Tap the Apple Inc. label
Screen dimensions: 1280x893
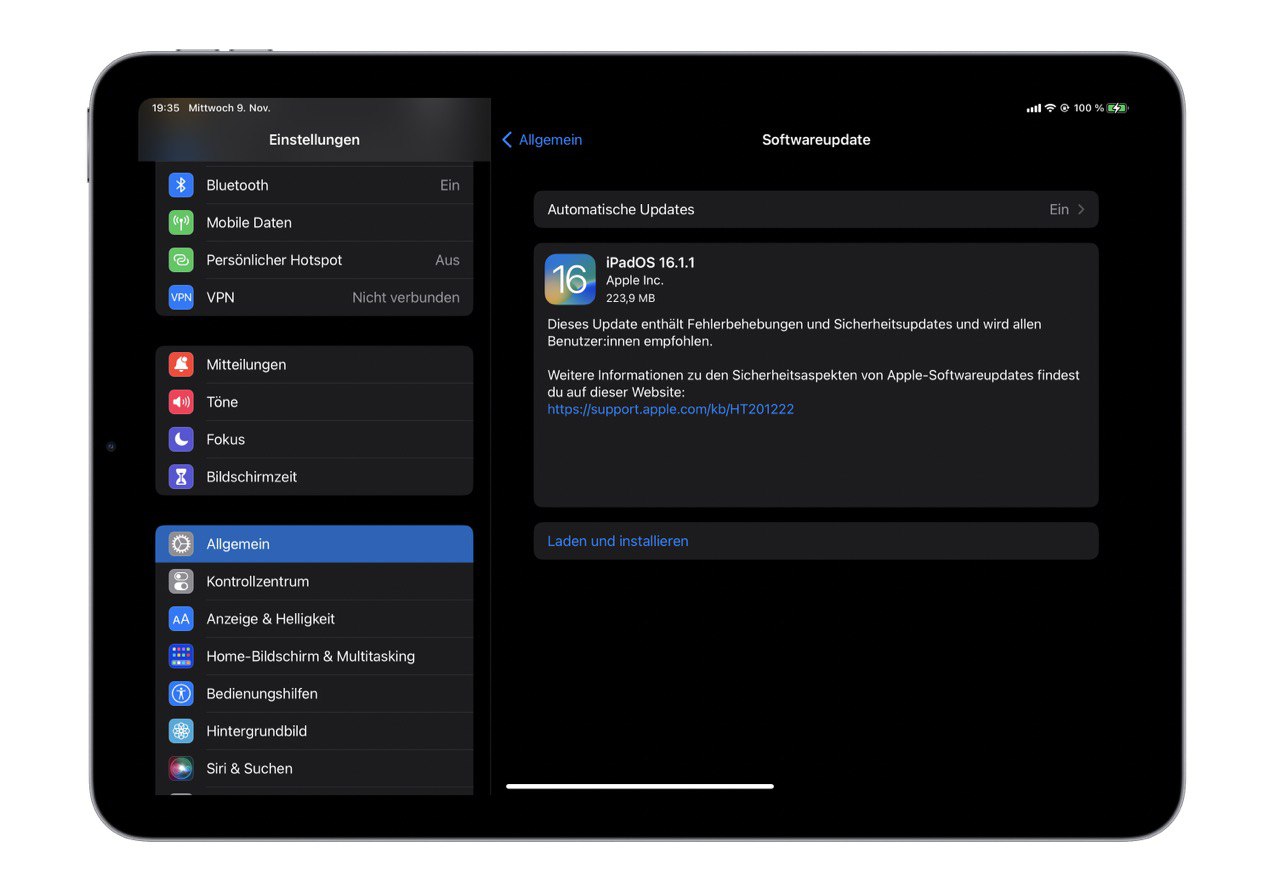[635, 281]
